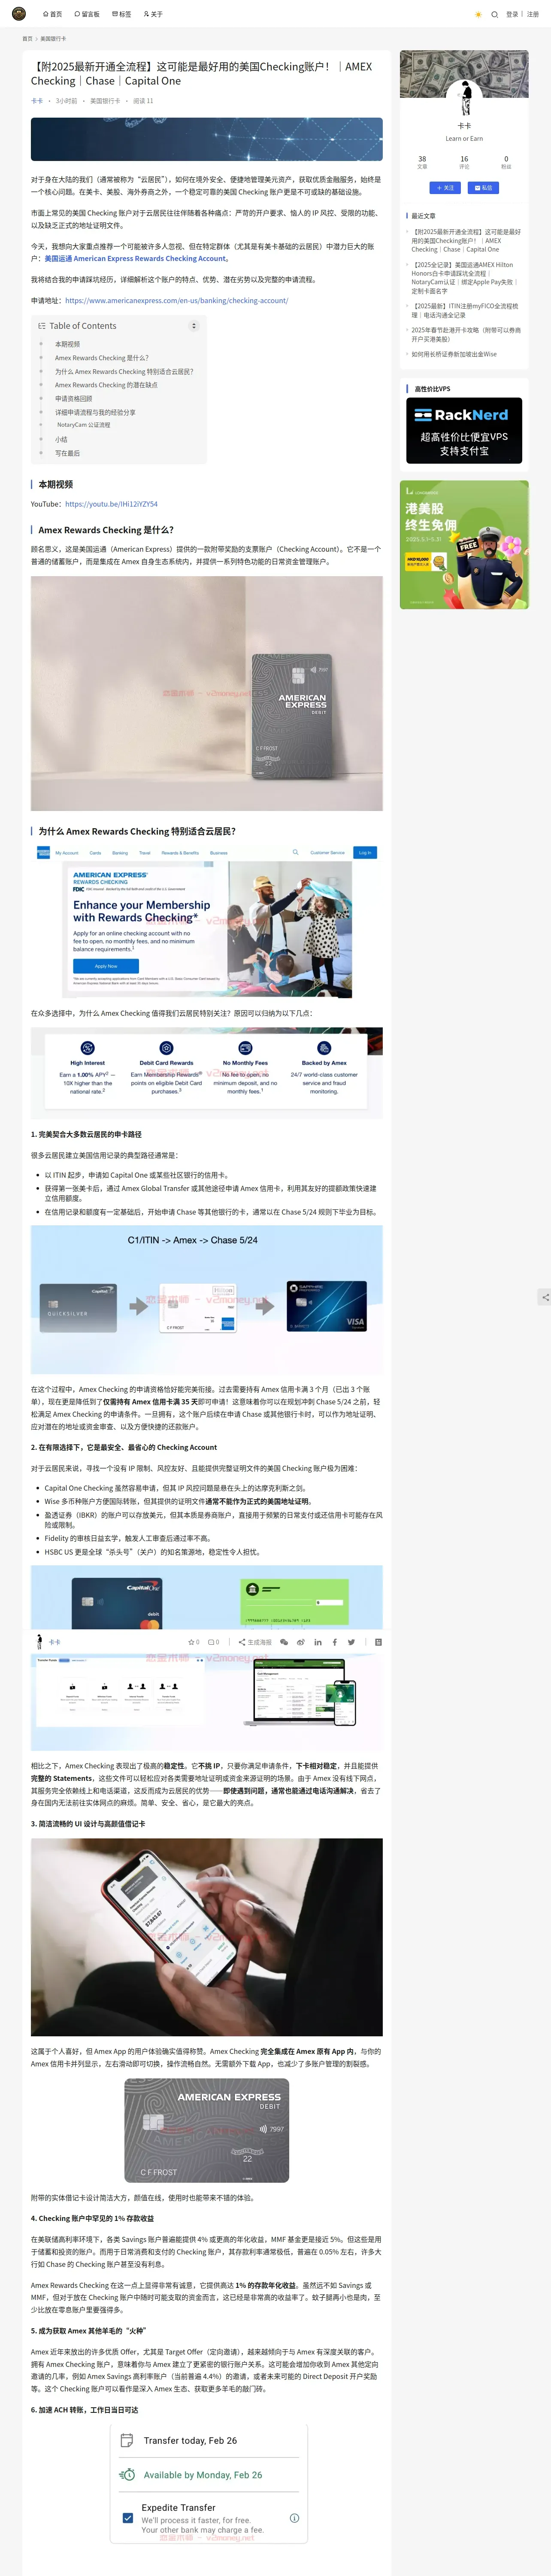Viewport: 551px width, 2576px height.
Task: Click 生成海报 share poster button
Action: [255, 1642]
